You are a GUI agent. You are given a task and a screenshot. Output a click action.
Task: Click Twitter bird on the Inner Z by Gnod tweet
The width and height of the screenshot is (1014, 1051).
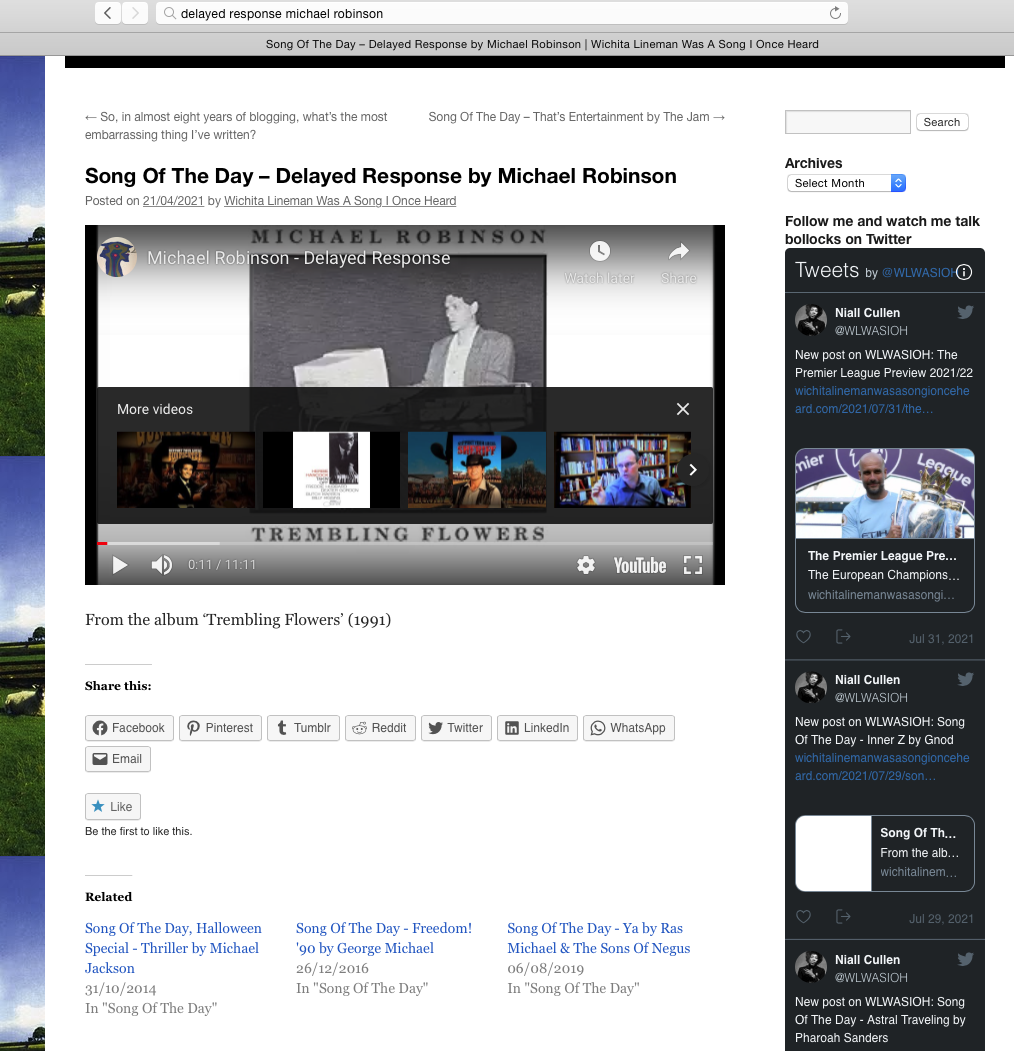[965, 680]
